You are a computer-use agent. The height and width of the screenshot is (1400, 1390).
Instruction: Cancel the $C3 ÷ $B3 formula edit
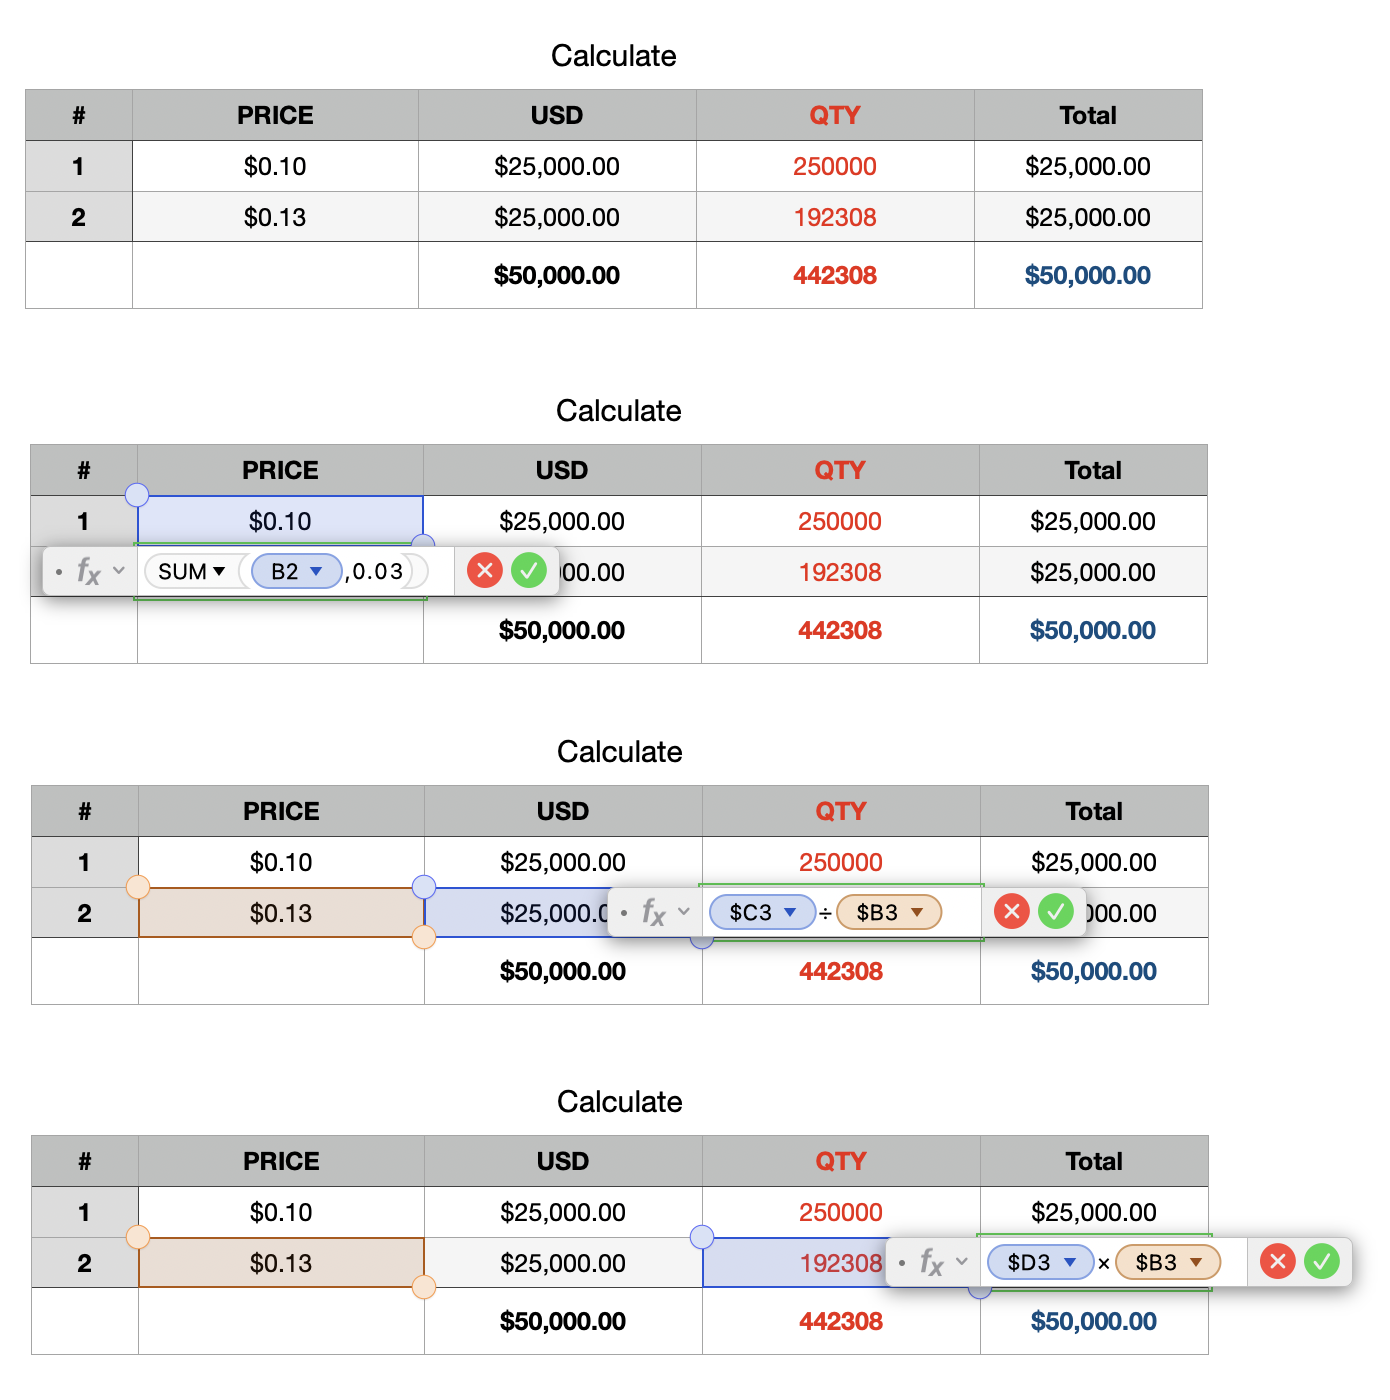[1012, 912]
